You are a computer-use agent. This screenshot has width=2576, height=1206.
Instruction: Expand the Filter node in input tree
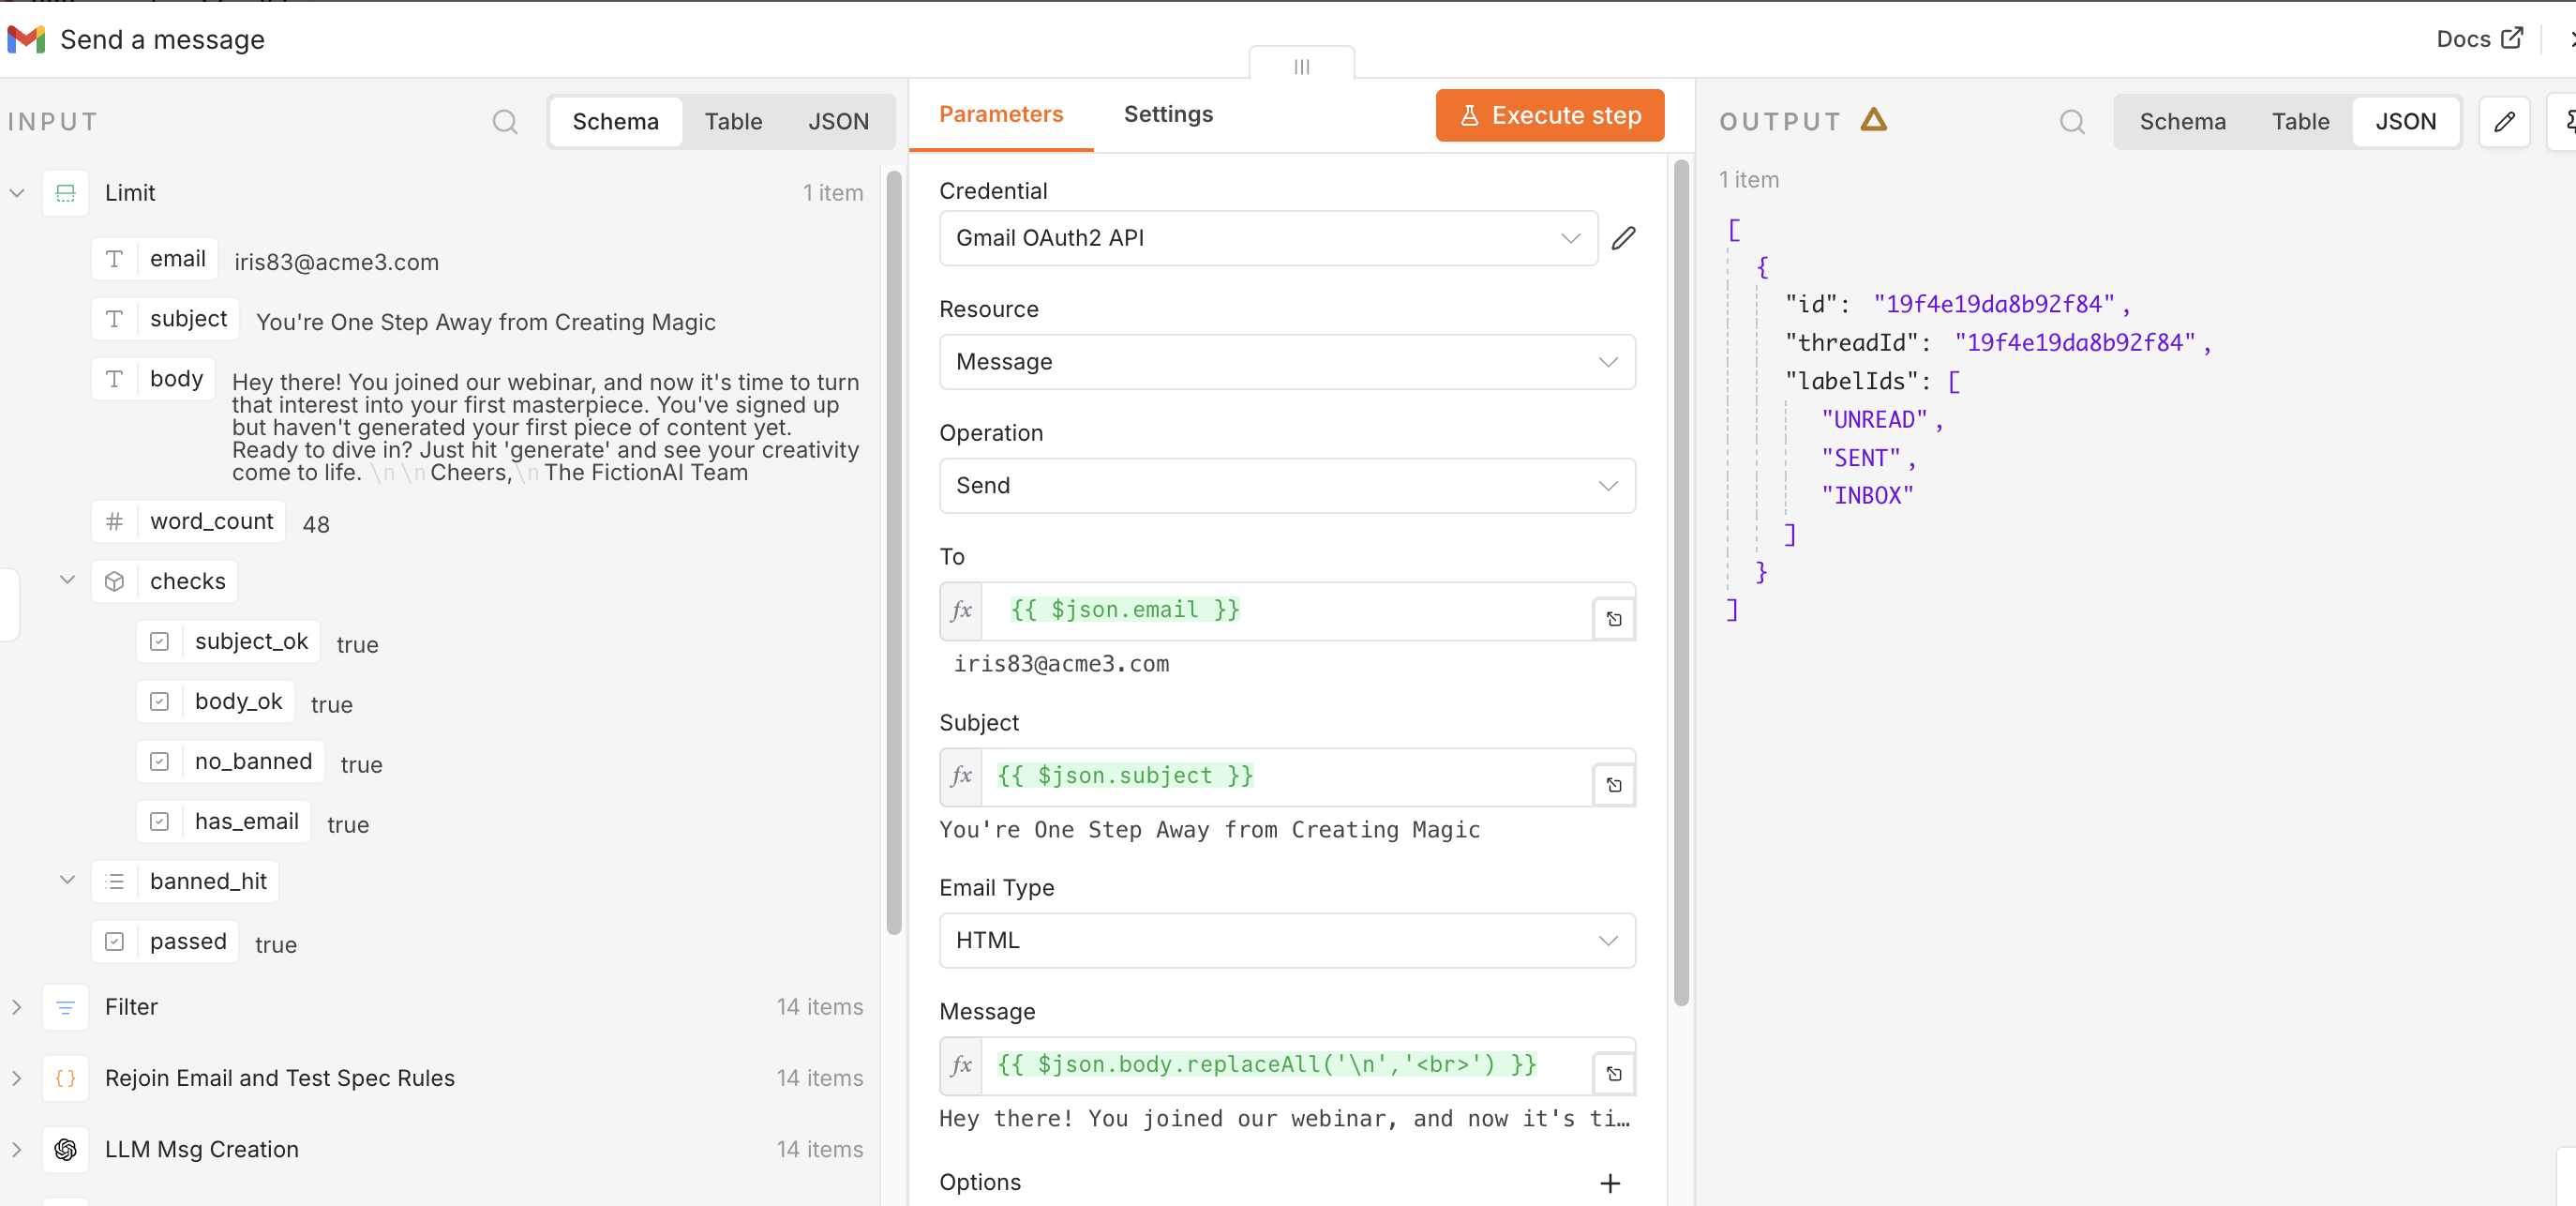pos(17,1007)
